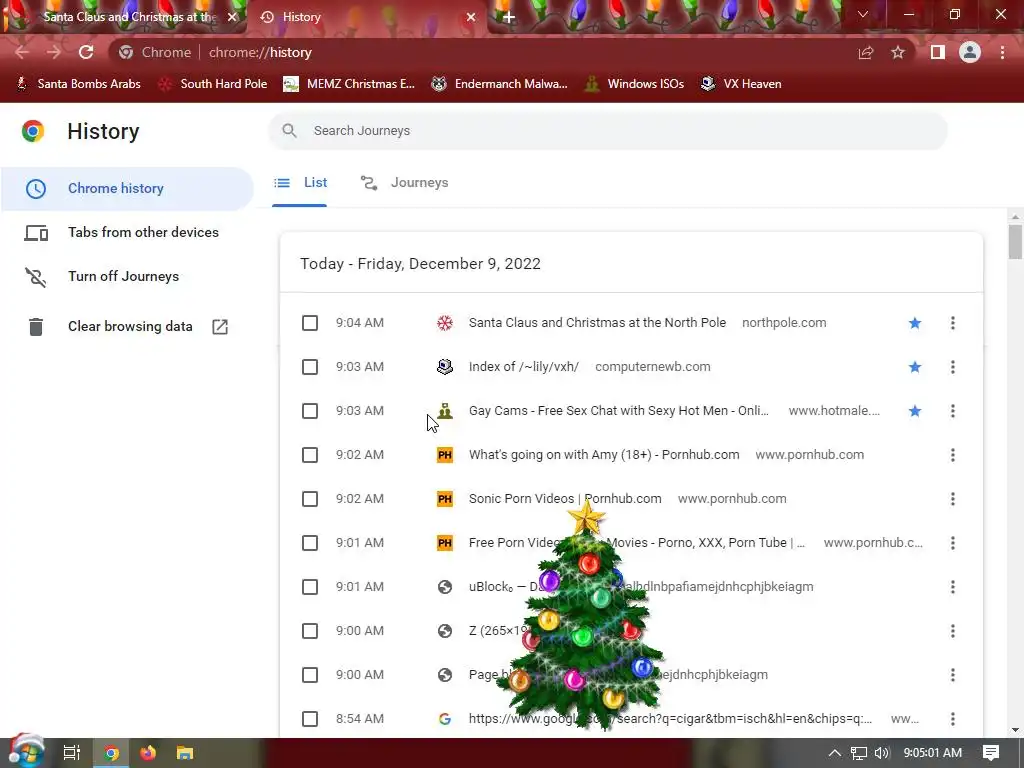Remove bookmark star for northpole.com entry
1024x768 pixels.
point(915,323)
